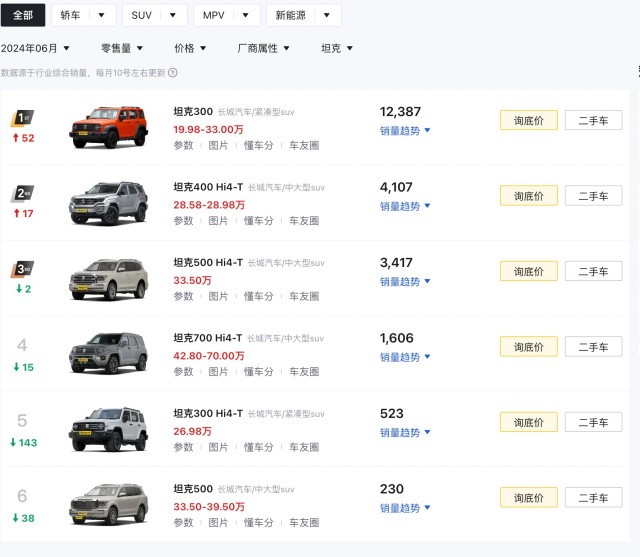Screen dimensions: 640x557
Task: Click 二手车 for 坦克500 Hi4-T
Action: [x=593, y=271]
